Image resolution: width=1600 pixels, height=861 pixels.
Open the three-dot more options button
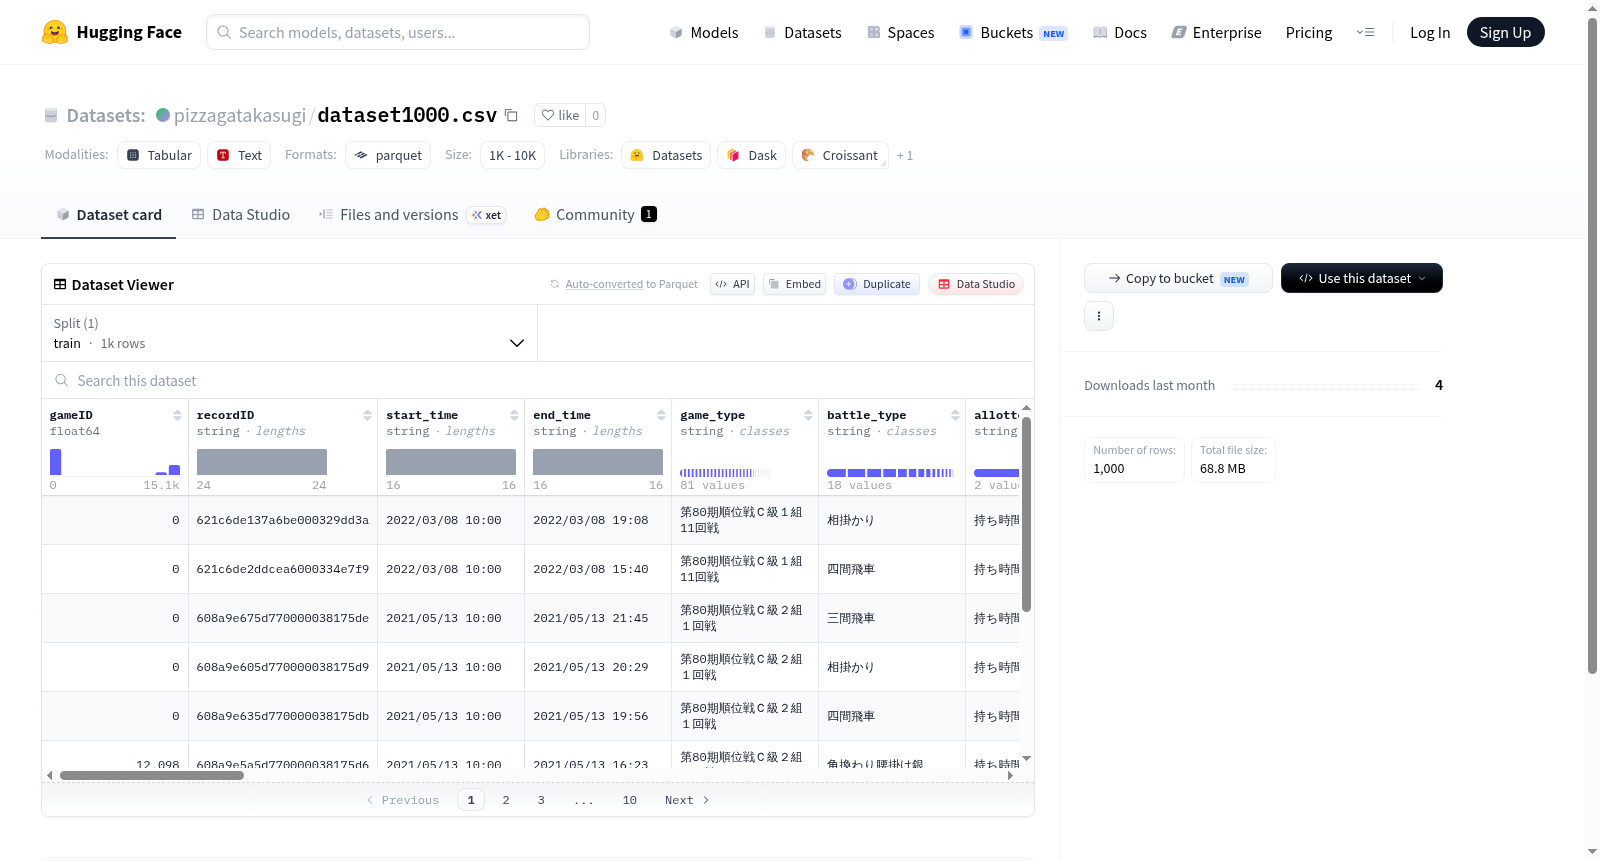(x=1099, y=316)
